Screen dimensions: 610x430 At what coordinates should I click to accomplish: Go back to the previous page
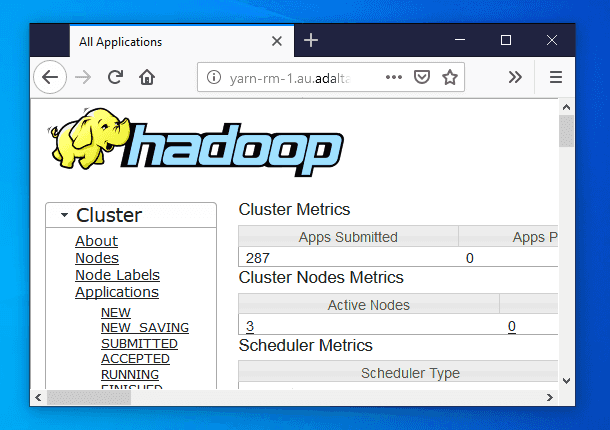(x=50, y=77)
